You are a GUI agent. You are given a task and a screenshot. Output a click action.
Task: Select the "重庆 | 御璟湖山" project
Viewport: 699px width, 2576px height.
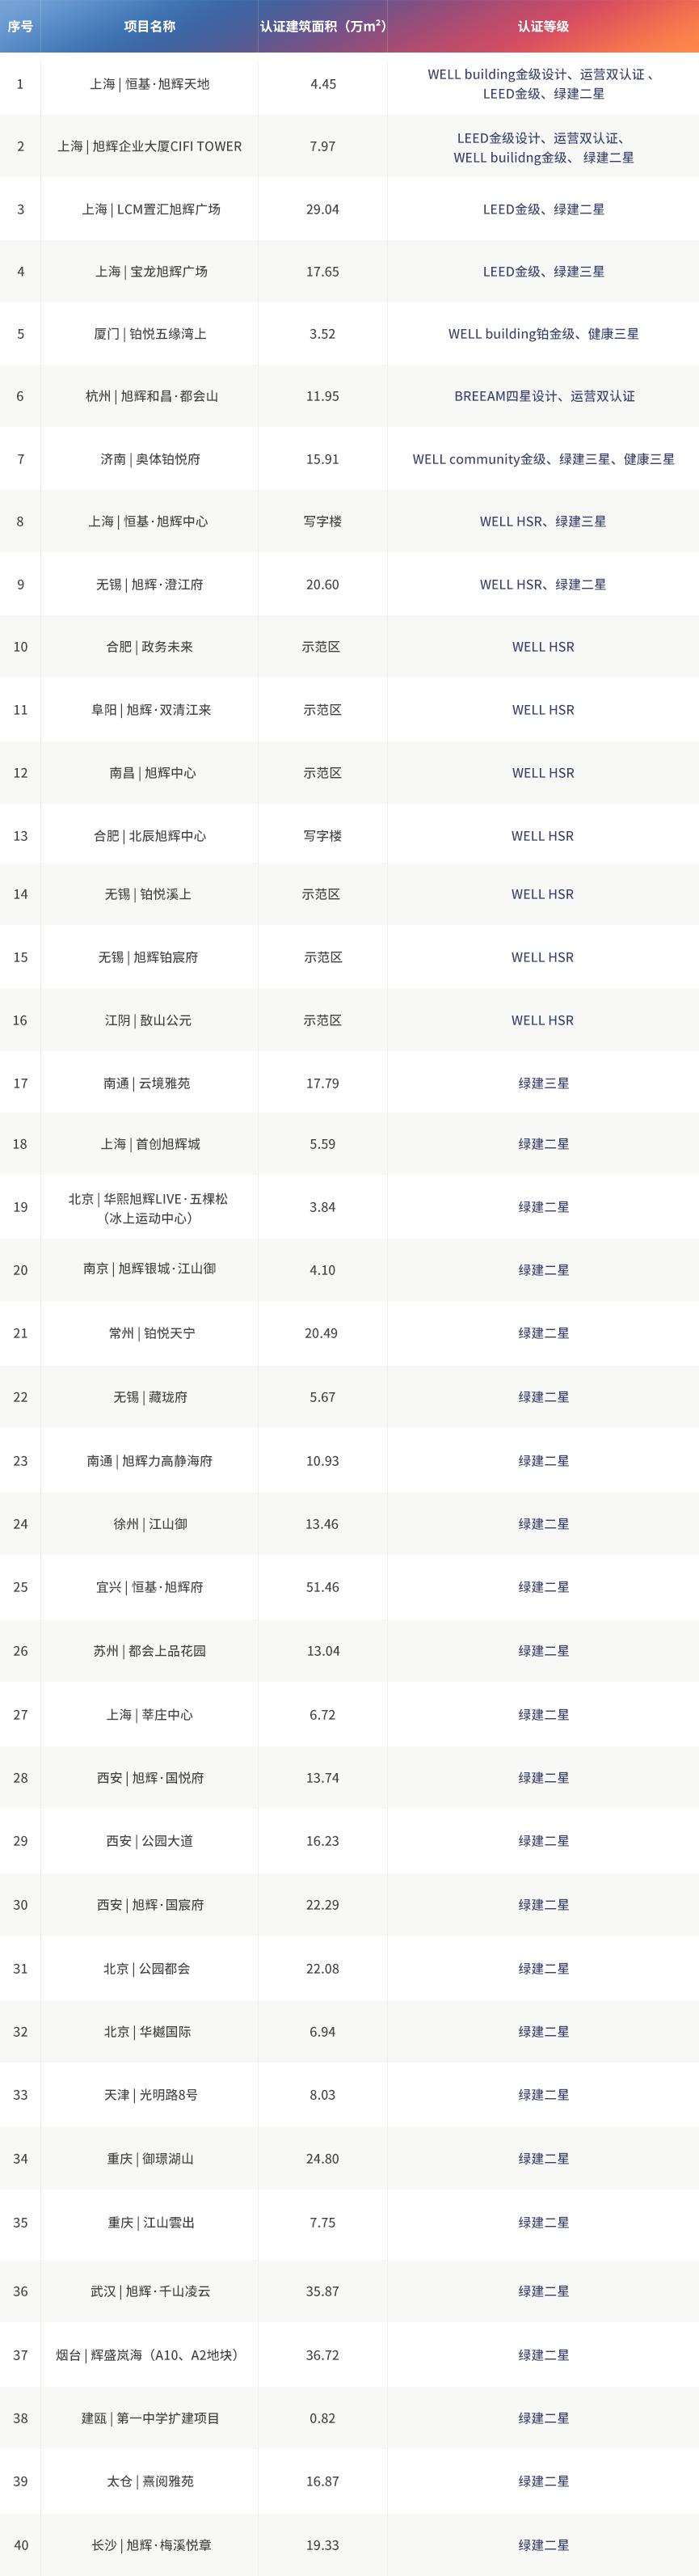tap(150, 2159)
